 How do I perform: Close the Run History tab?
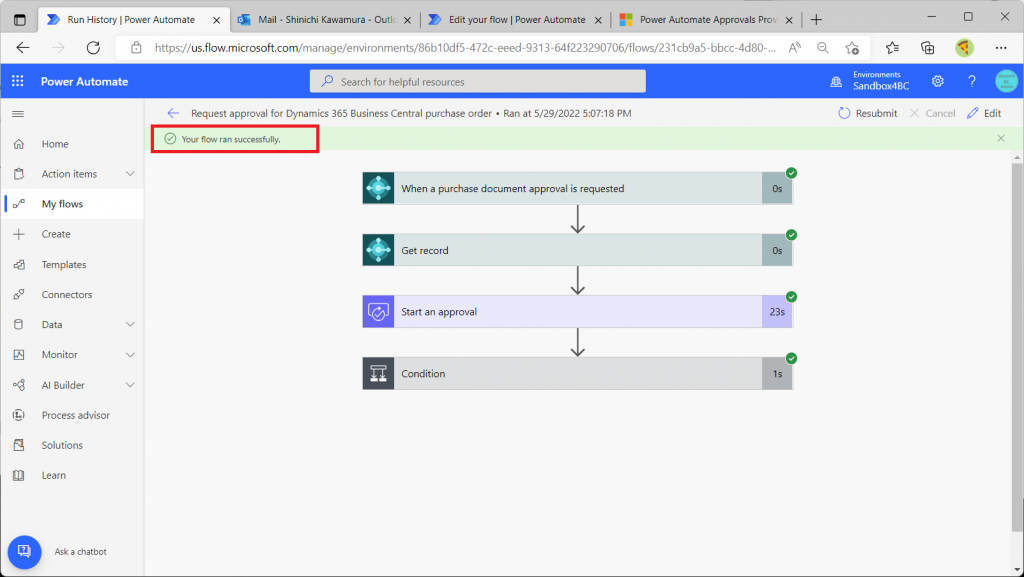[217, 20]
